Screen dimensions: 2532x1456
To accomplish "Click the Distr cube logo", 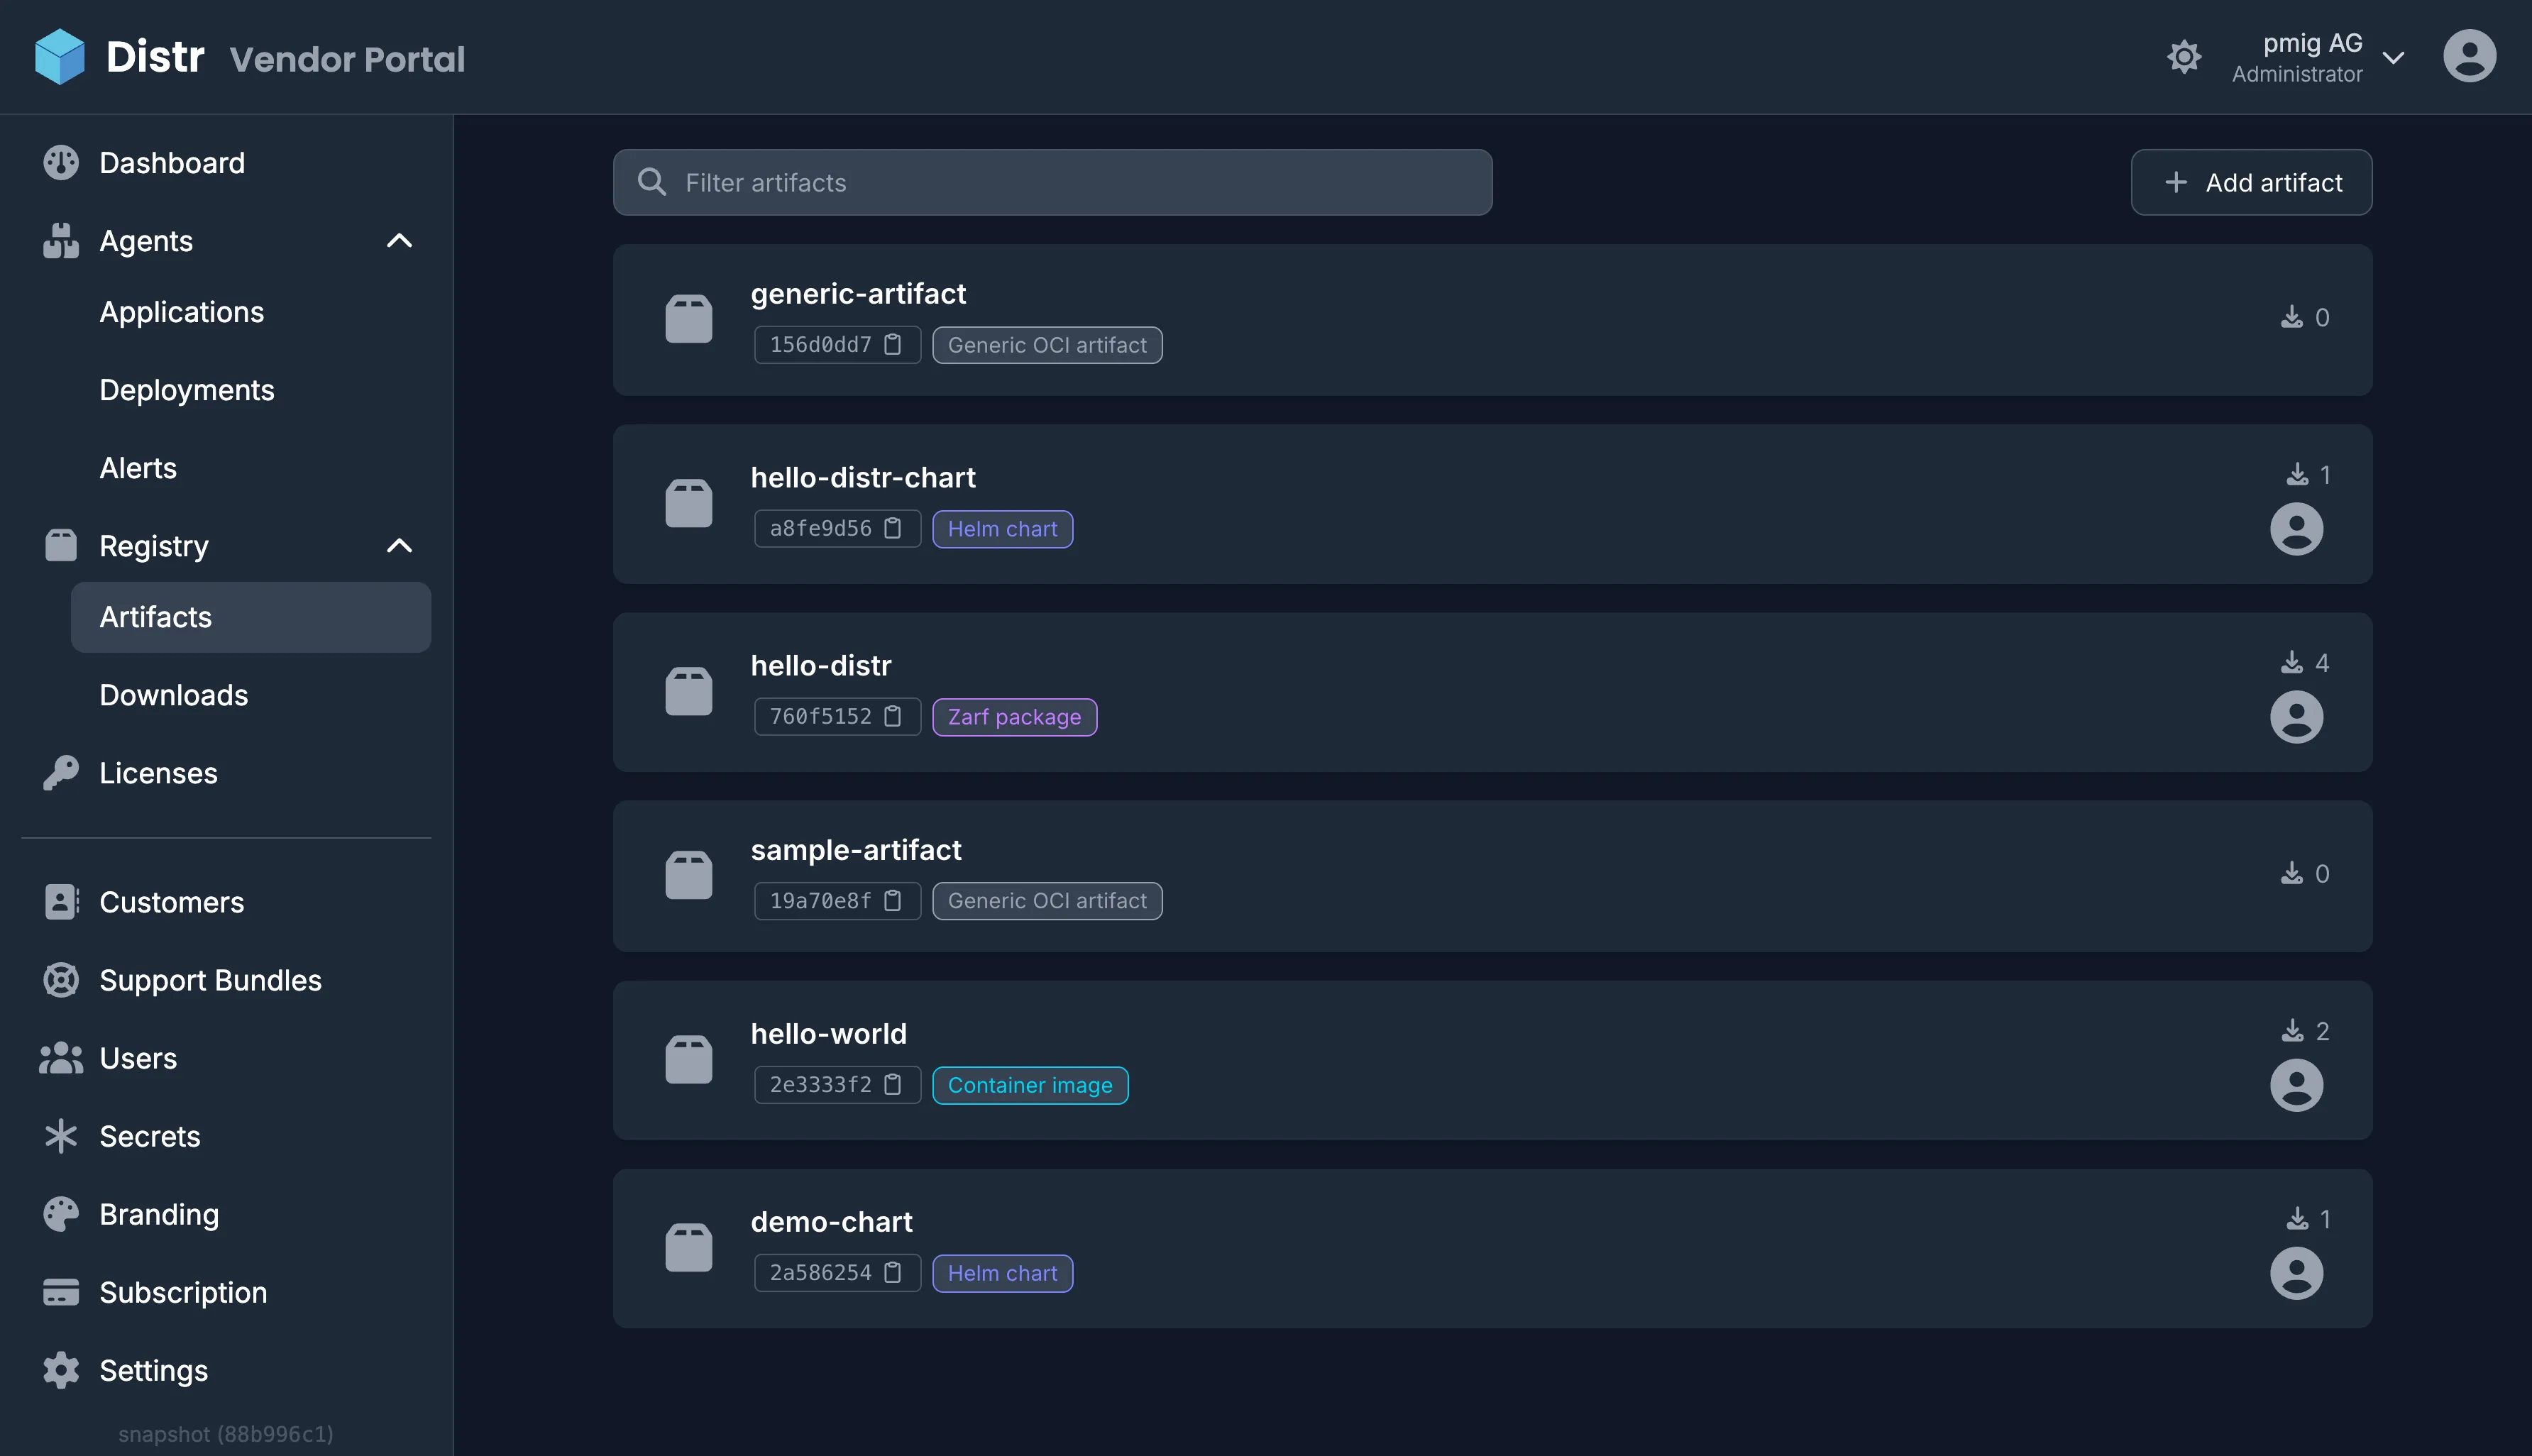I will pos(59,57).
